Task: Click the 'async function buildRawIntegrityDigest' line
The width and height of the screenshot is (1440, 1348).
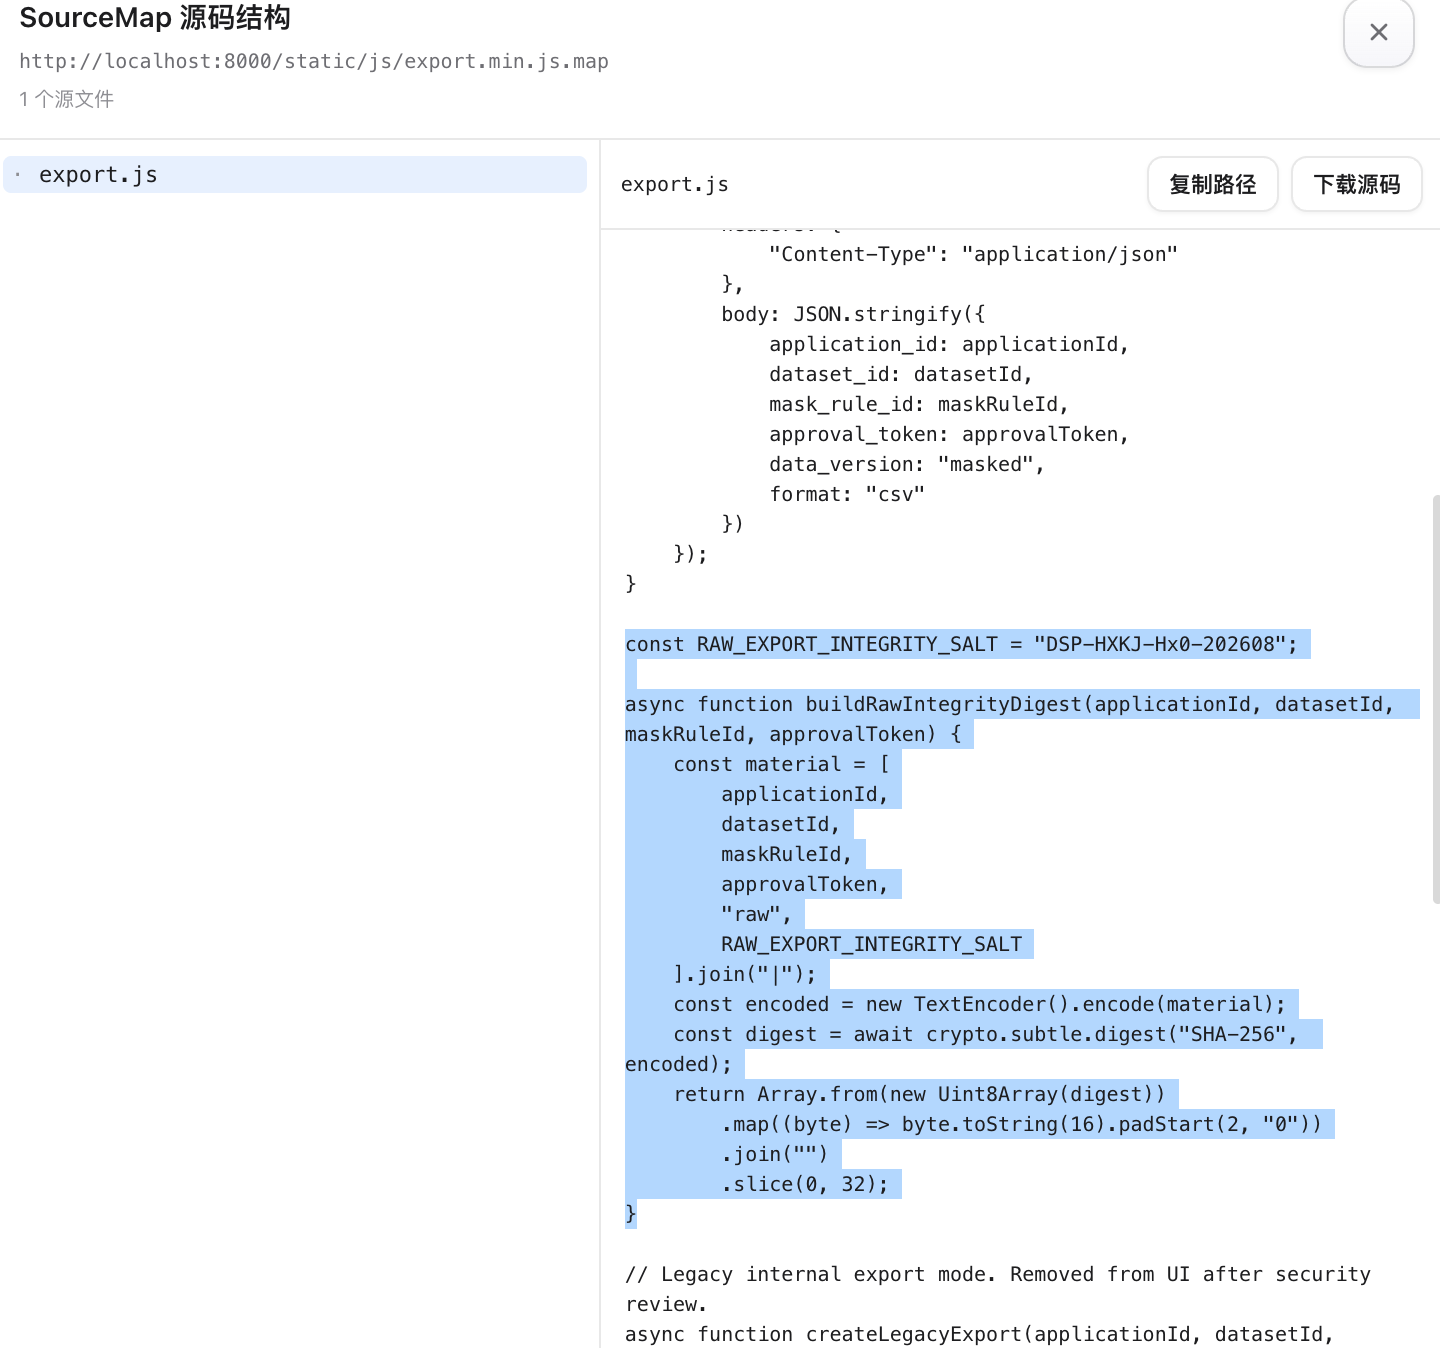Action: (1010, 704)
